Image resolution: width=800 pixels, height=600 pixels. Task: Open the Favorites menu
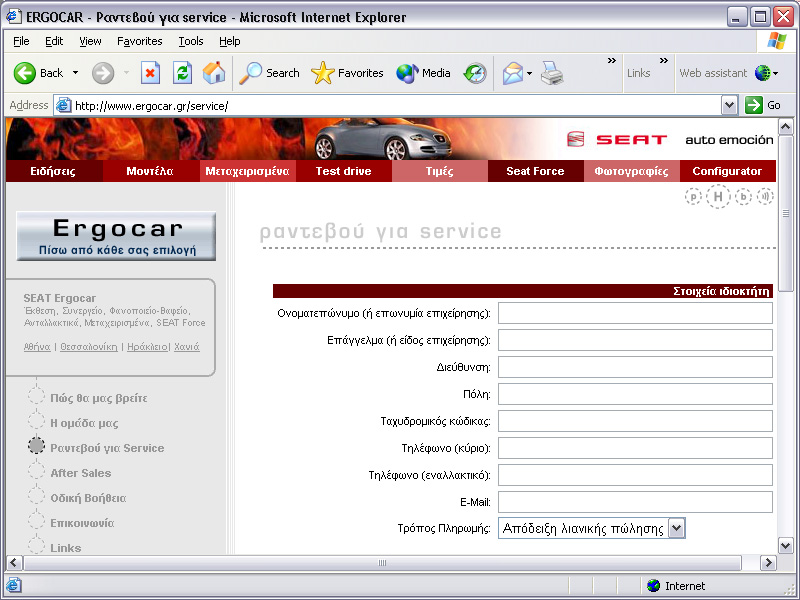139,41
